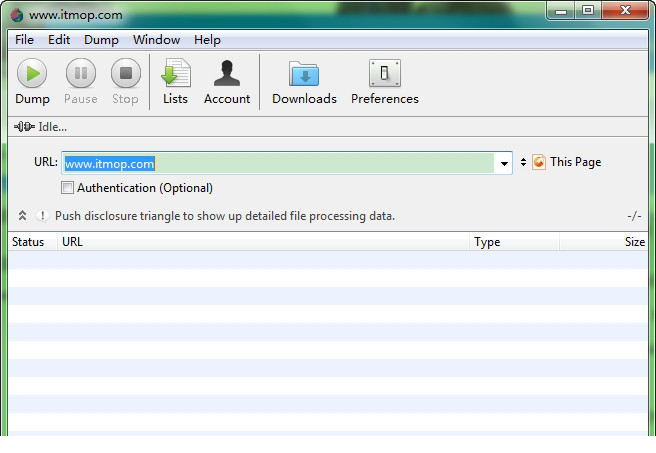656x453 pixels.
Task: Start the Dump with the green play icon
Action: point(32,73)
